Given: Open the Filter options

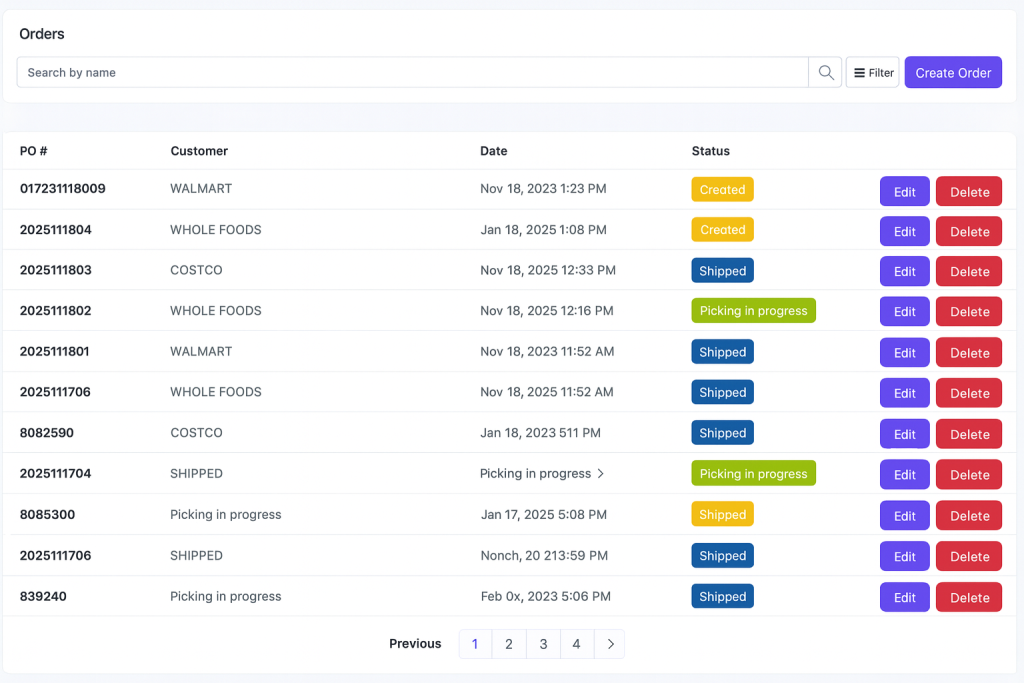Looking at the screenshot, I should (872, 72).
